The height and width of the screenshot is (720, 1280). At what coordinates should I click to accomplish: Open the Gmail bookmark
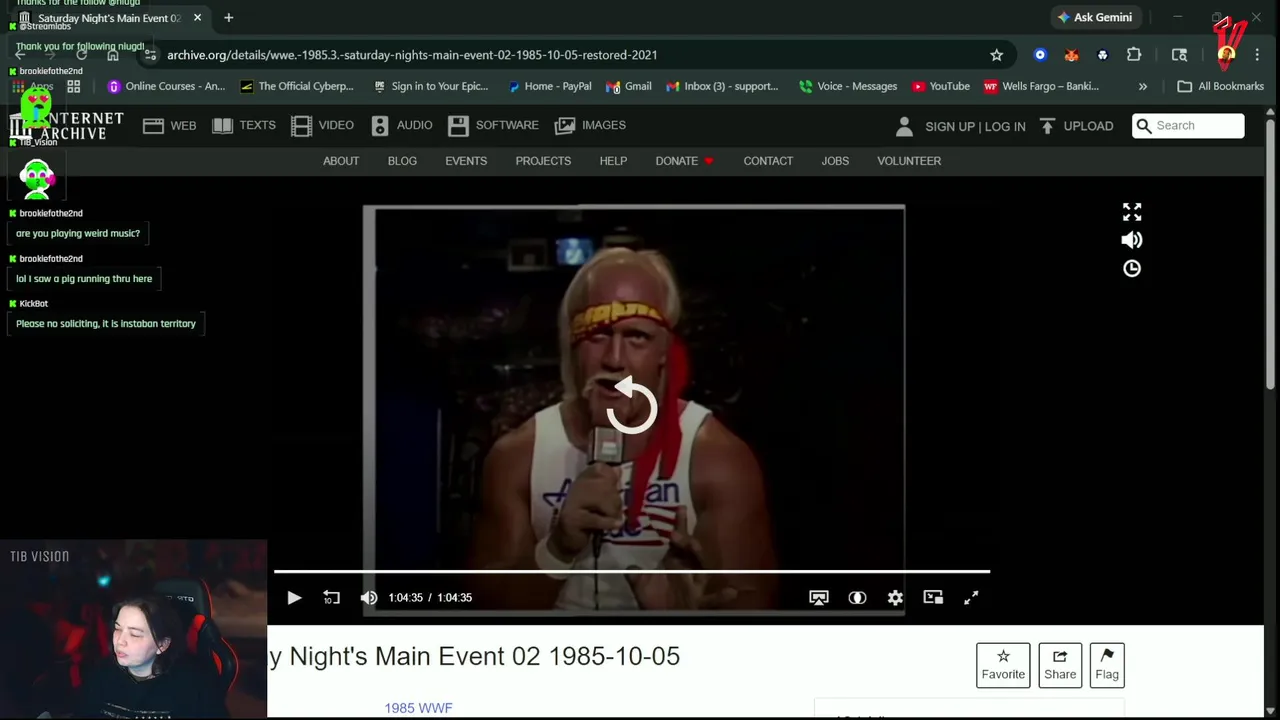628,86
